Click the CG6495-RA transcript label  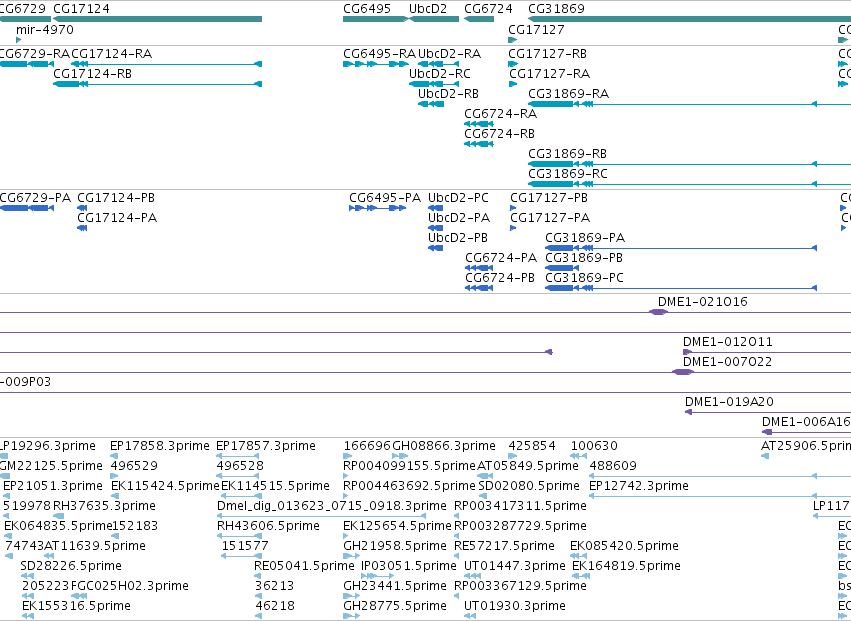[379, 54]
